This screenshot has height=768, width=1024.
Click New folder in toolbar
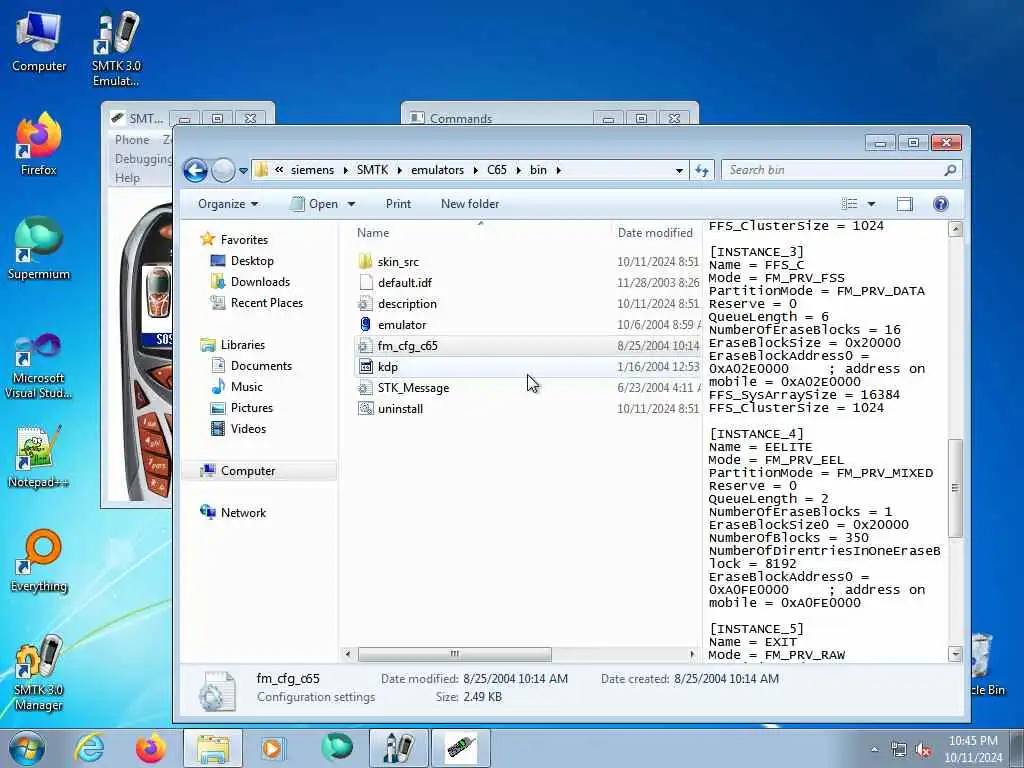point(470,204)
